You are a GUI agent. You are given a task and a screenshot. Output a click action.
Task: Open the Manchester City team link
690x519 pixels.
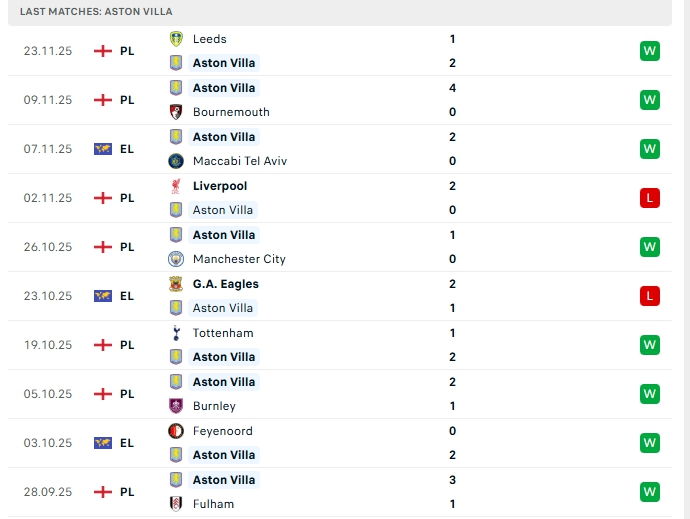(239, 259)
